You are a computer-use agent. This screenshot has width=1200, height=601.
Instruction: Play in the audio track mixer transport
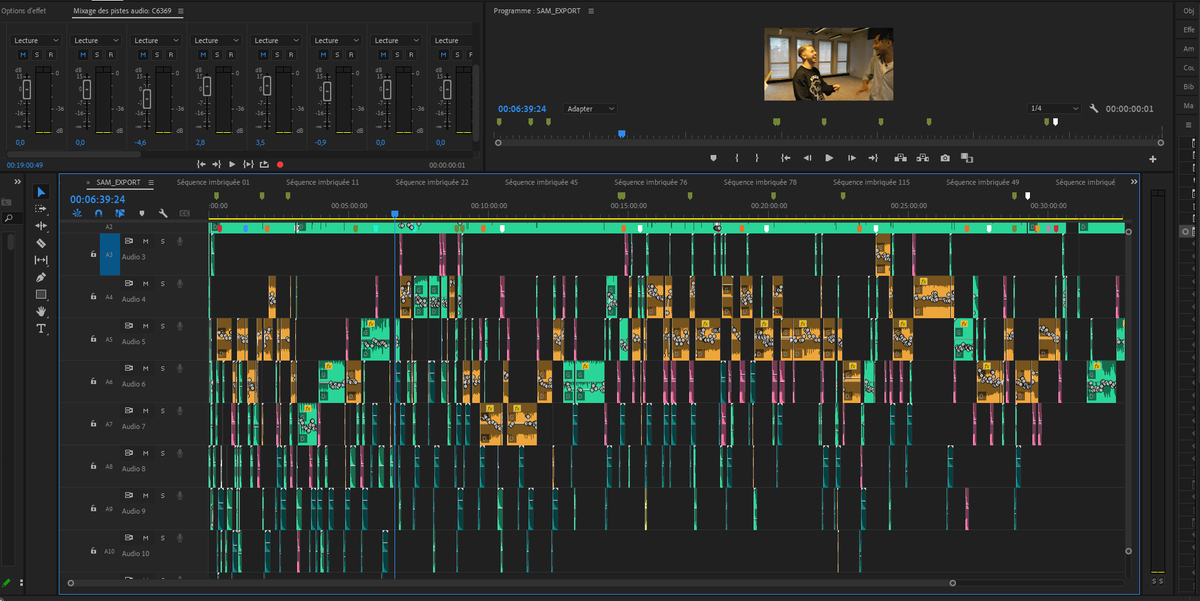[232, 164]
